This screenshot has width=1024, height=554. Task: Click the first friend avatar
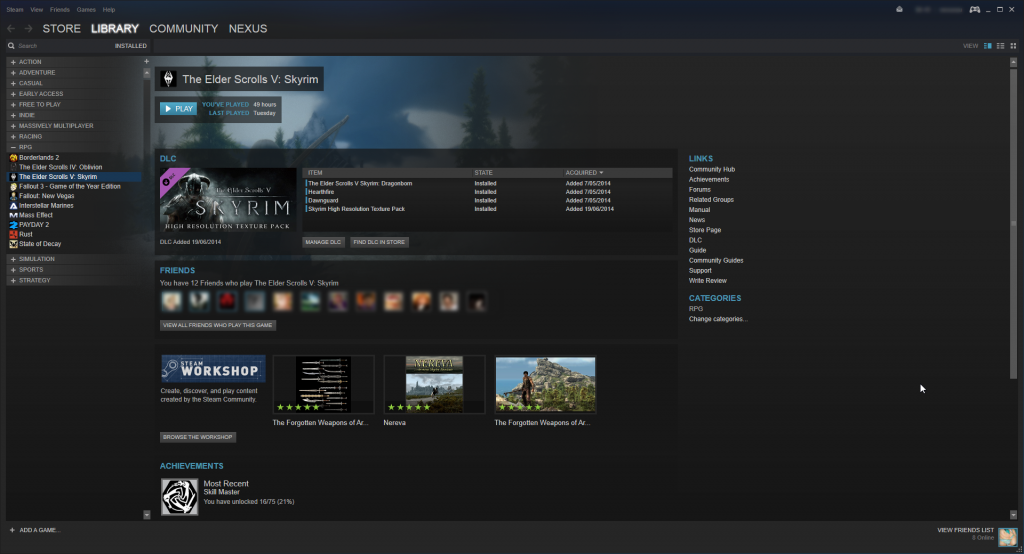tap(172, 301)
